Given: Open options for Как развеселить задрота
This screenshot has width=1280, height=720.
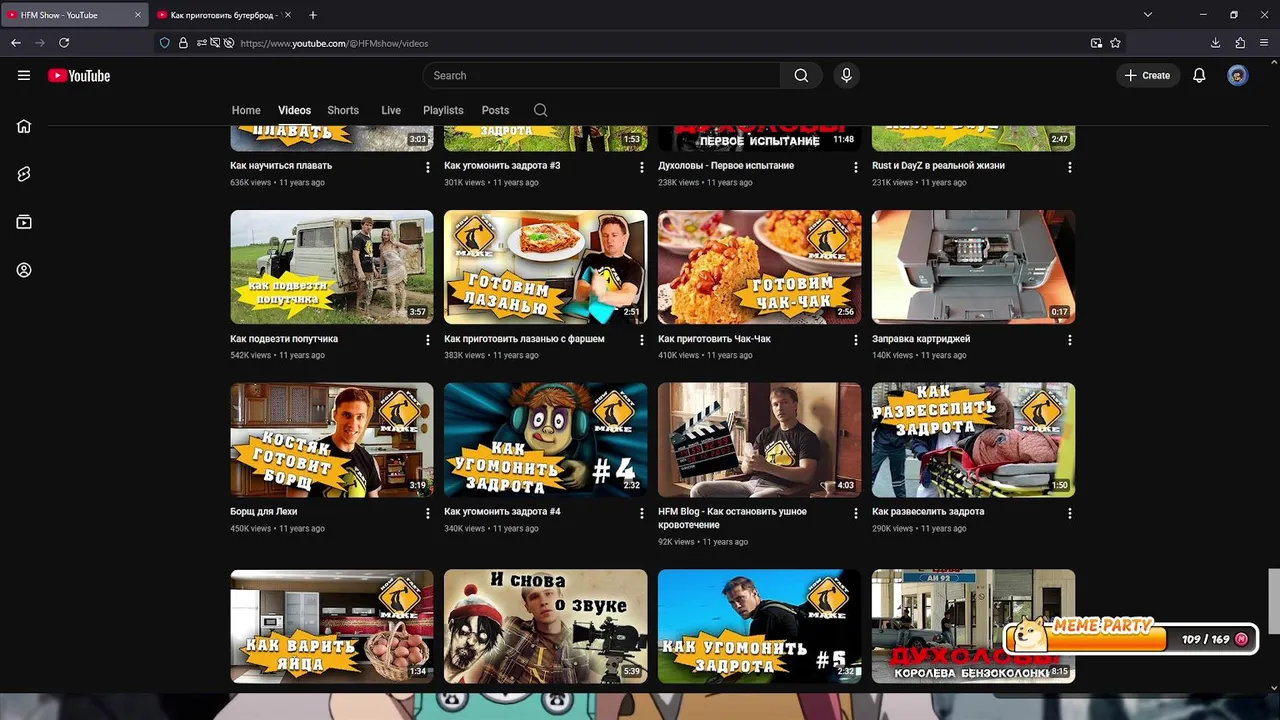Looking at the screenshot, I should pyautogui.click(x=1070, y=513).
